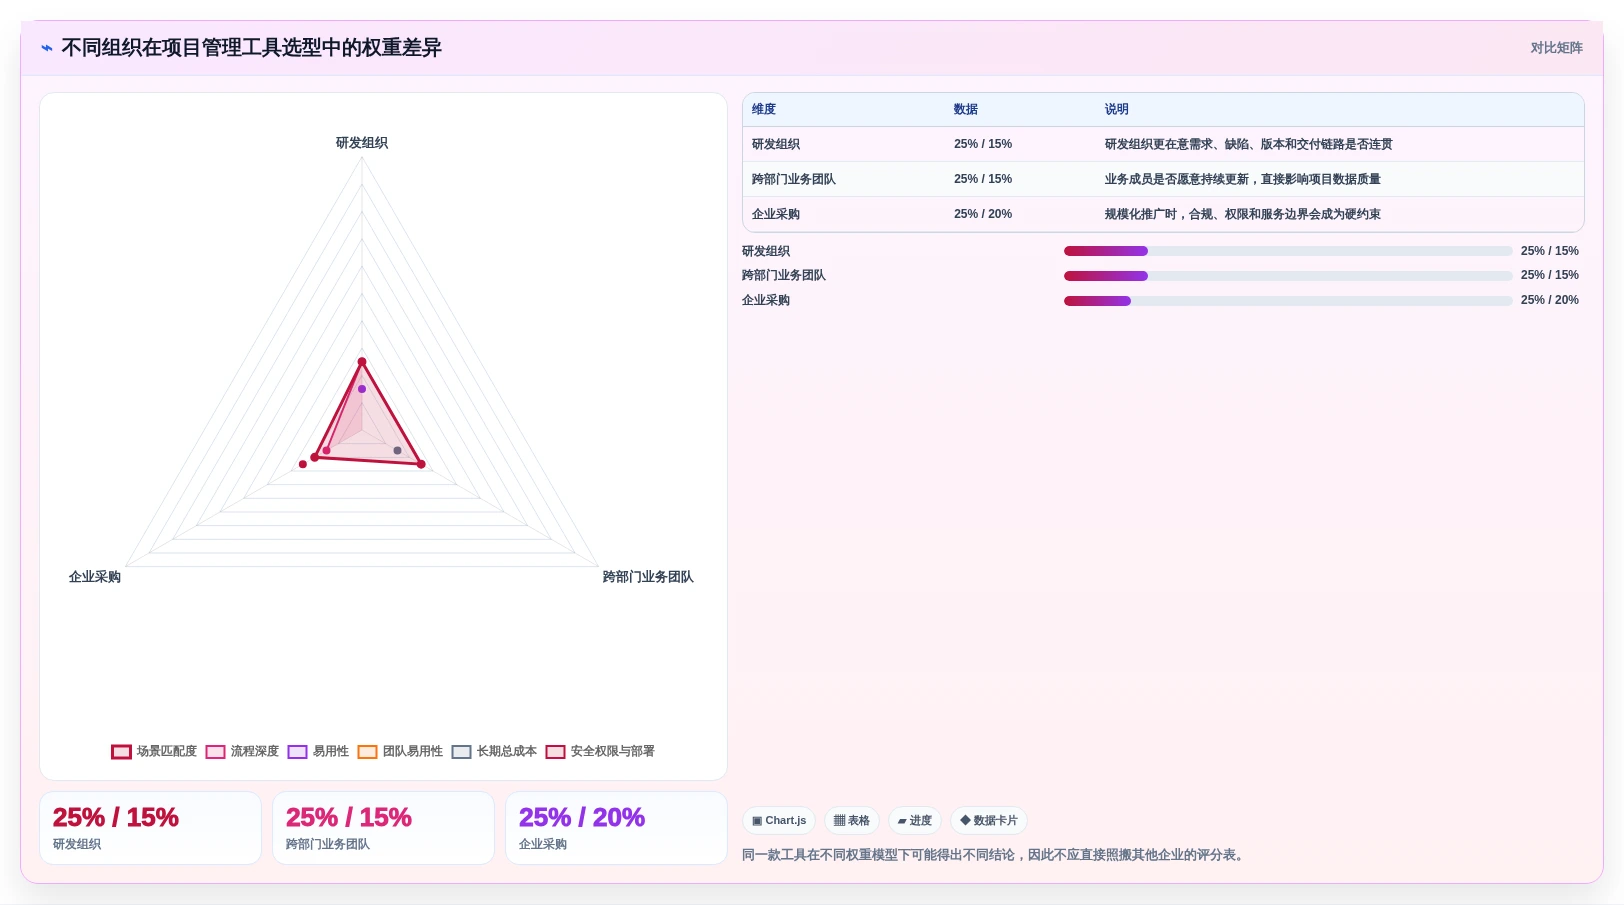Image resolution: width=1624 pixels, height=905 pixels.
Task: Click the 研发组织 progress bar
Action: [x=1288, y=252]
